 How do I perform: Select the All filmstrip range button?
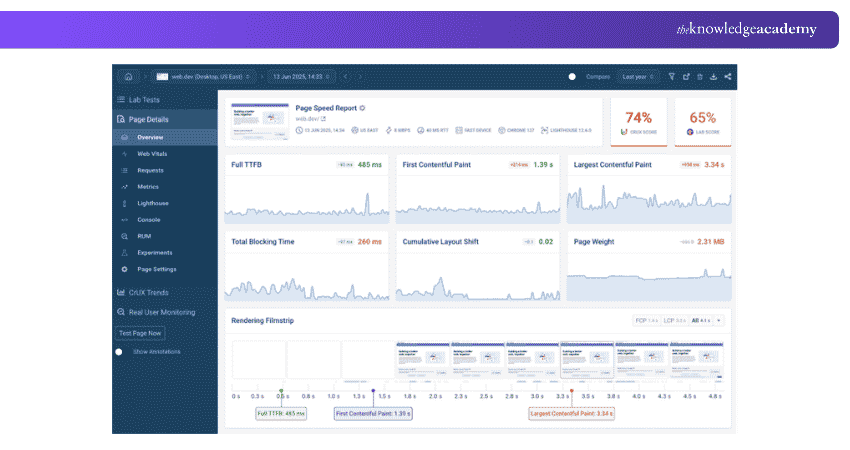coord(701,320)
